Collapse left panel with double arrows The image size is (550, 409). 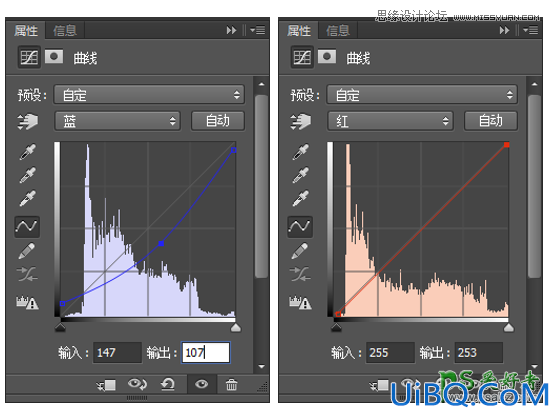coord(231,31)
